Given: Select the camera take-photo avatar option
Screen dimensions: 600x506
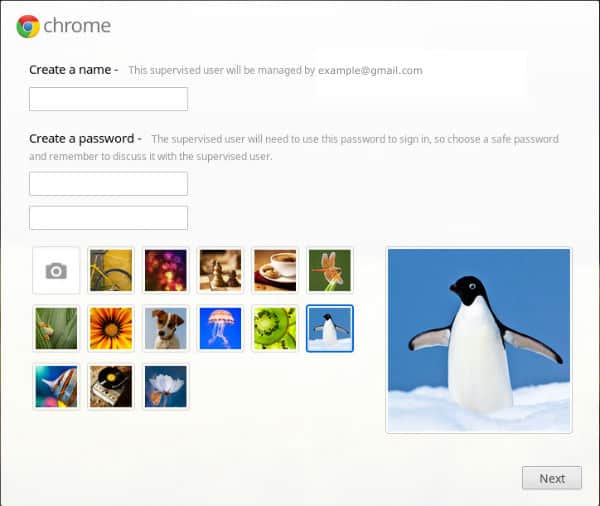Looking at the screenshot, I should [x=56, y=271].
